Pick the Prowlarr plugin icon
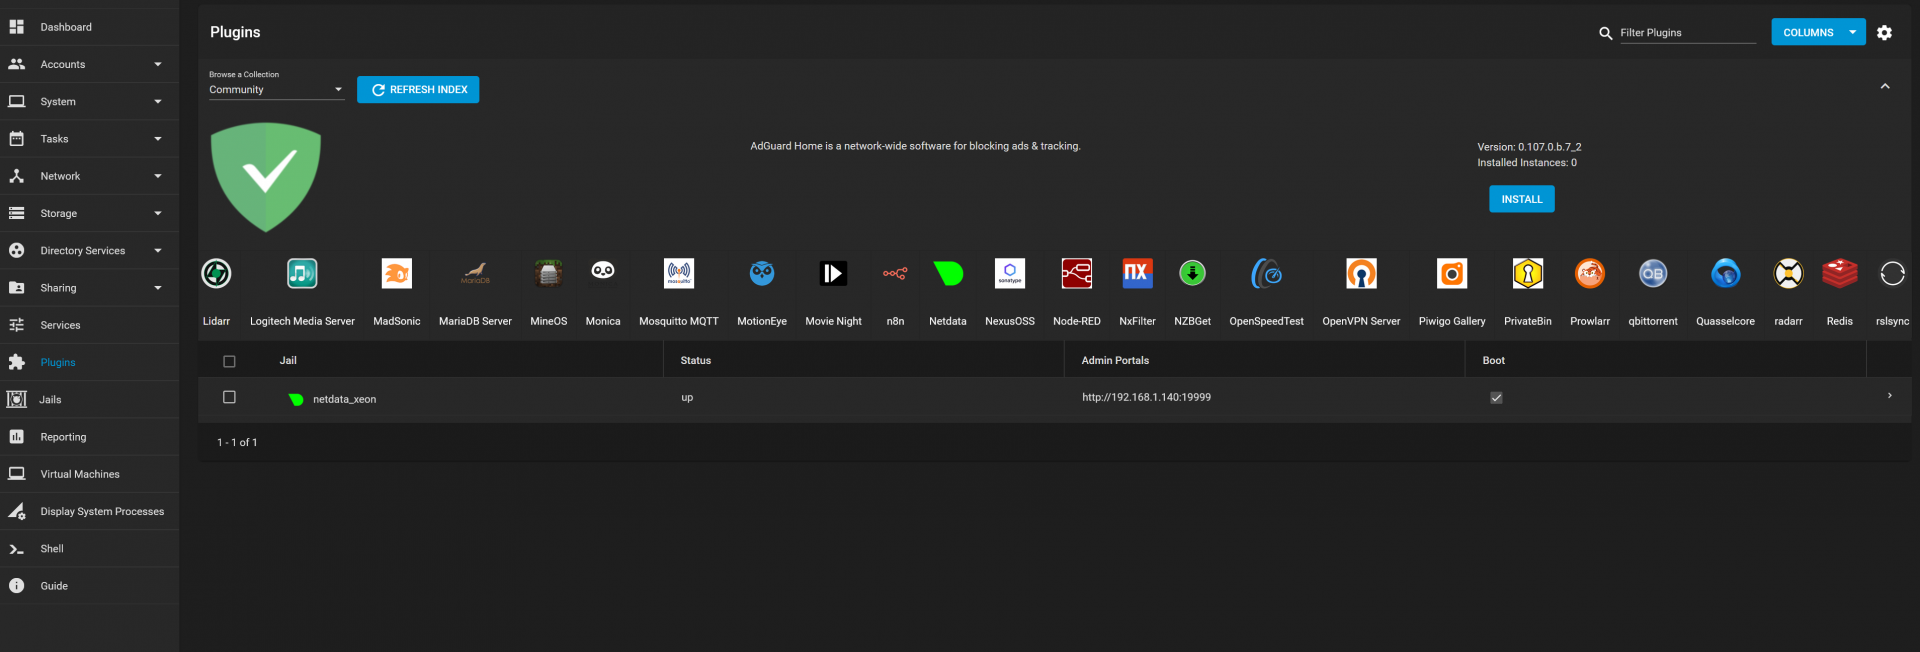 point(1590,273)
